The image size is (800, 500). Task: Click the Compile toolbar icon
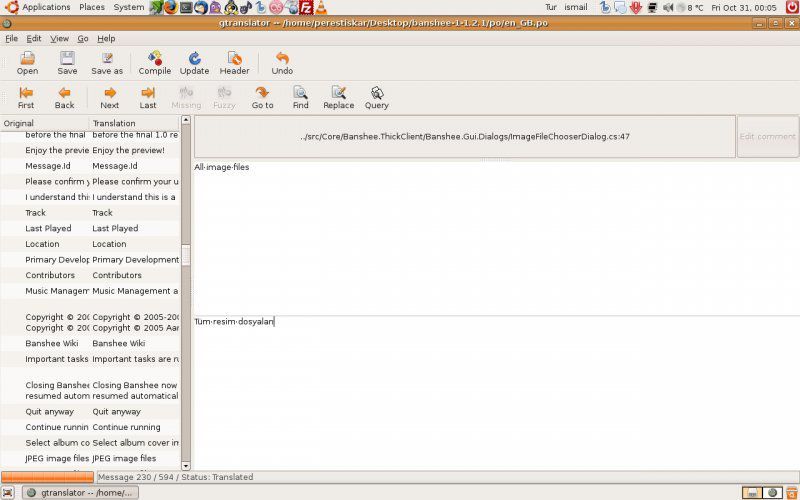[154, 64]
